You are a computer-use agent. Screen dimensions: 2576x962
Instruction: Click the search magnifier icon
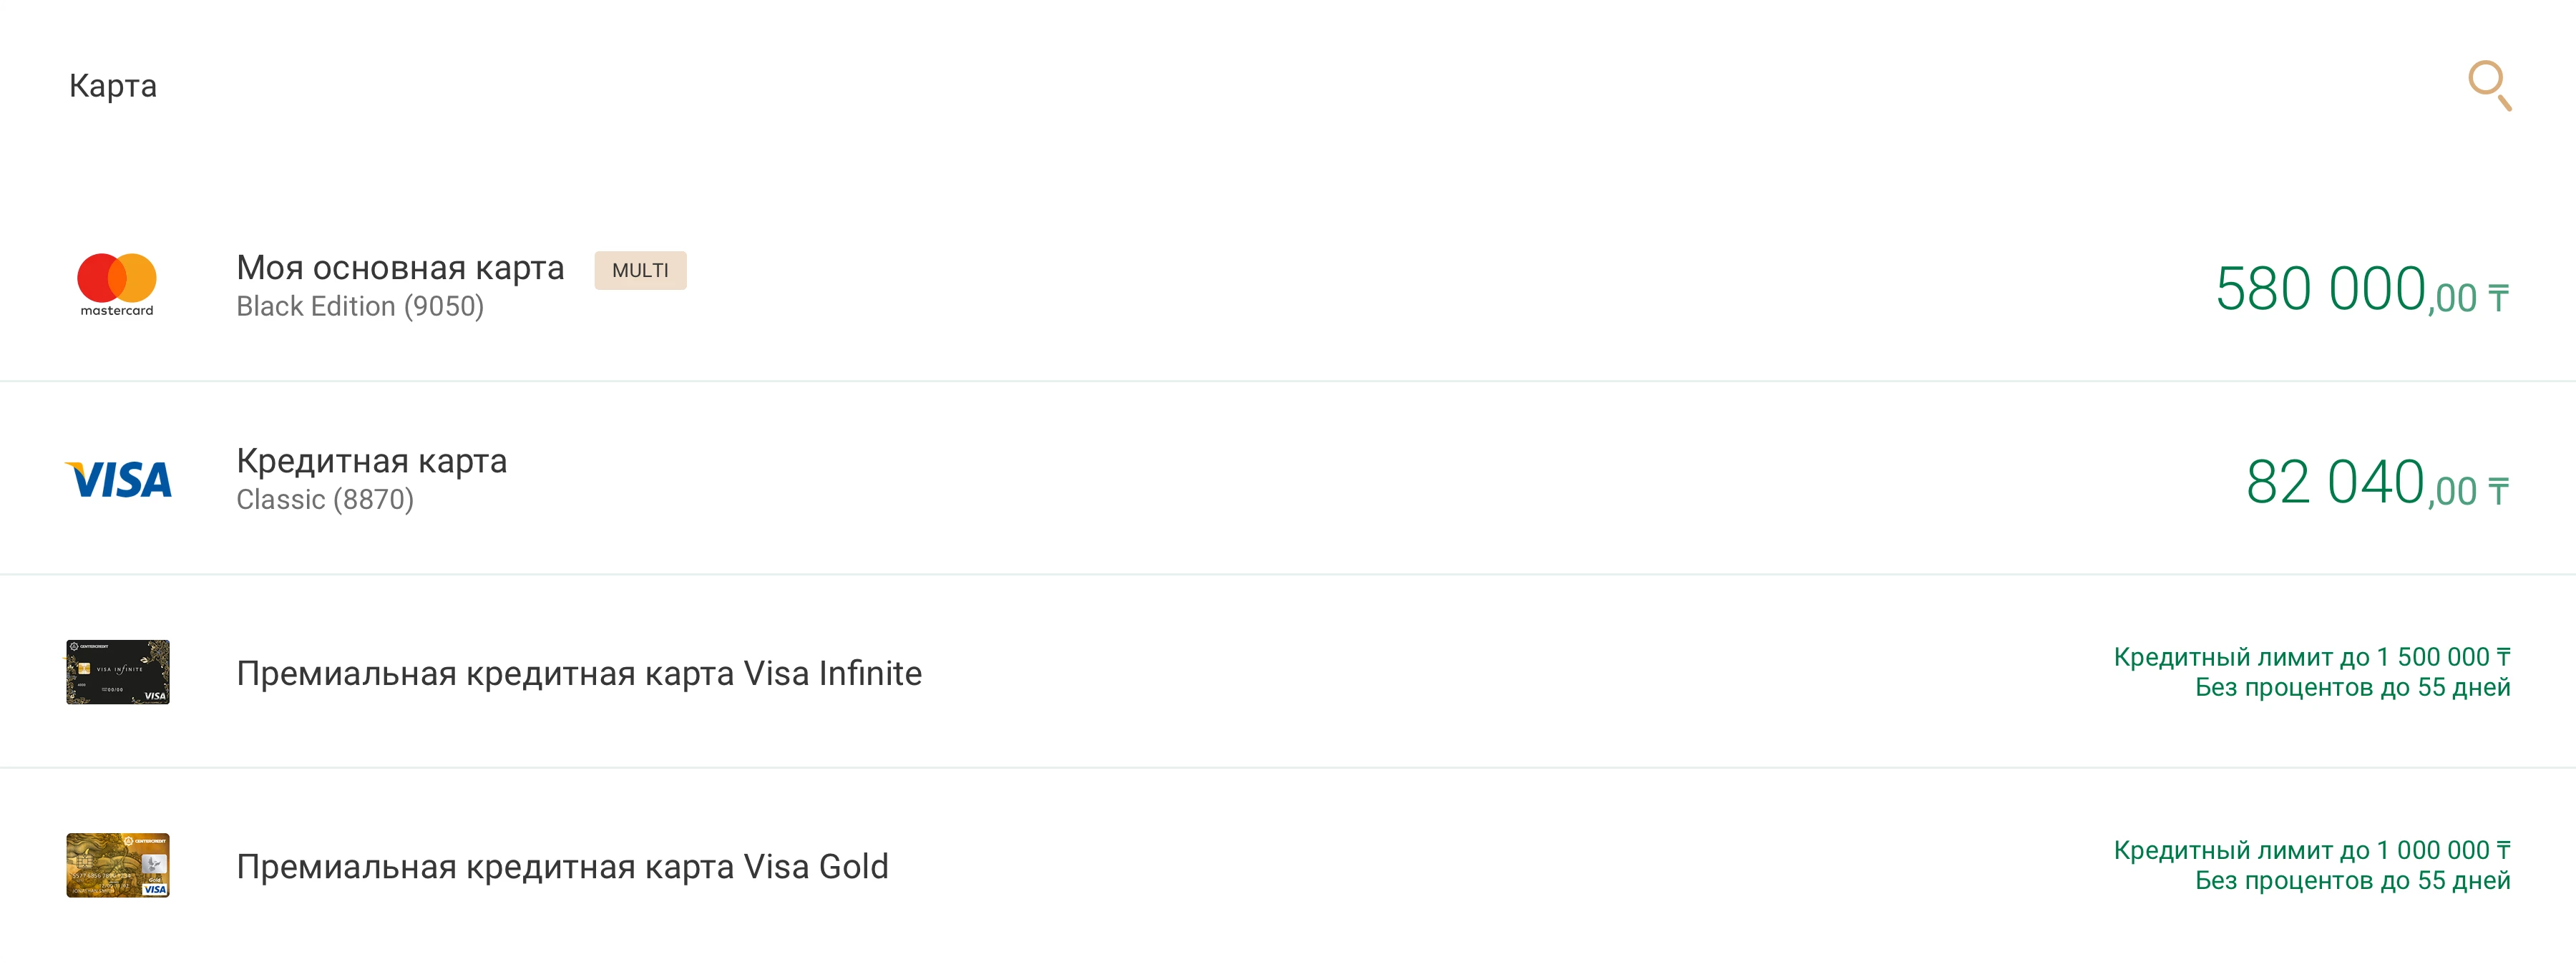2488,85
